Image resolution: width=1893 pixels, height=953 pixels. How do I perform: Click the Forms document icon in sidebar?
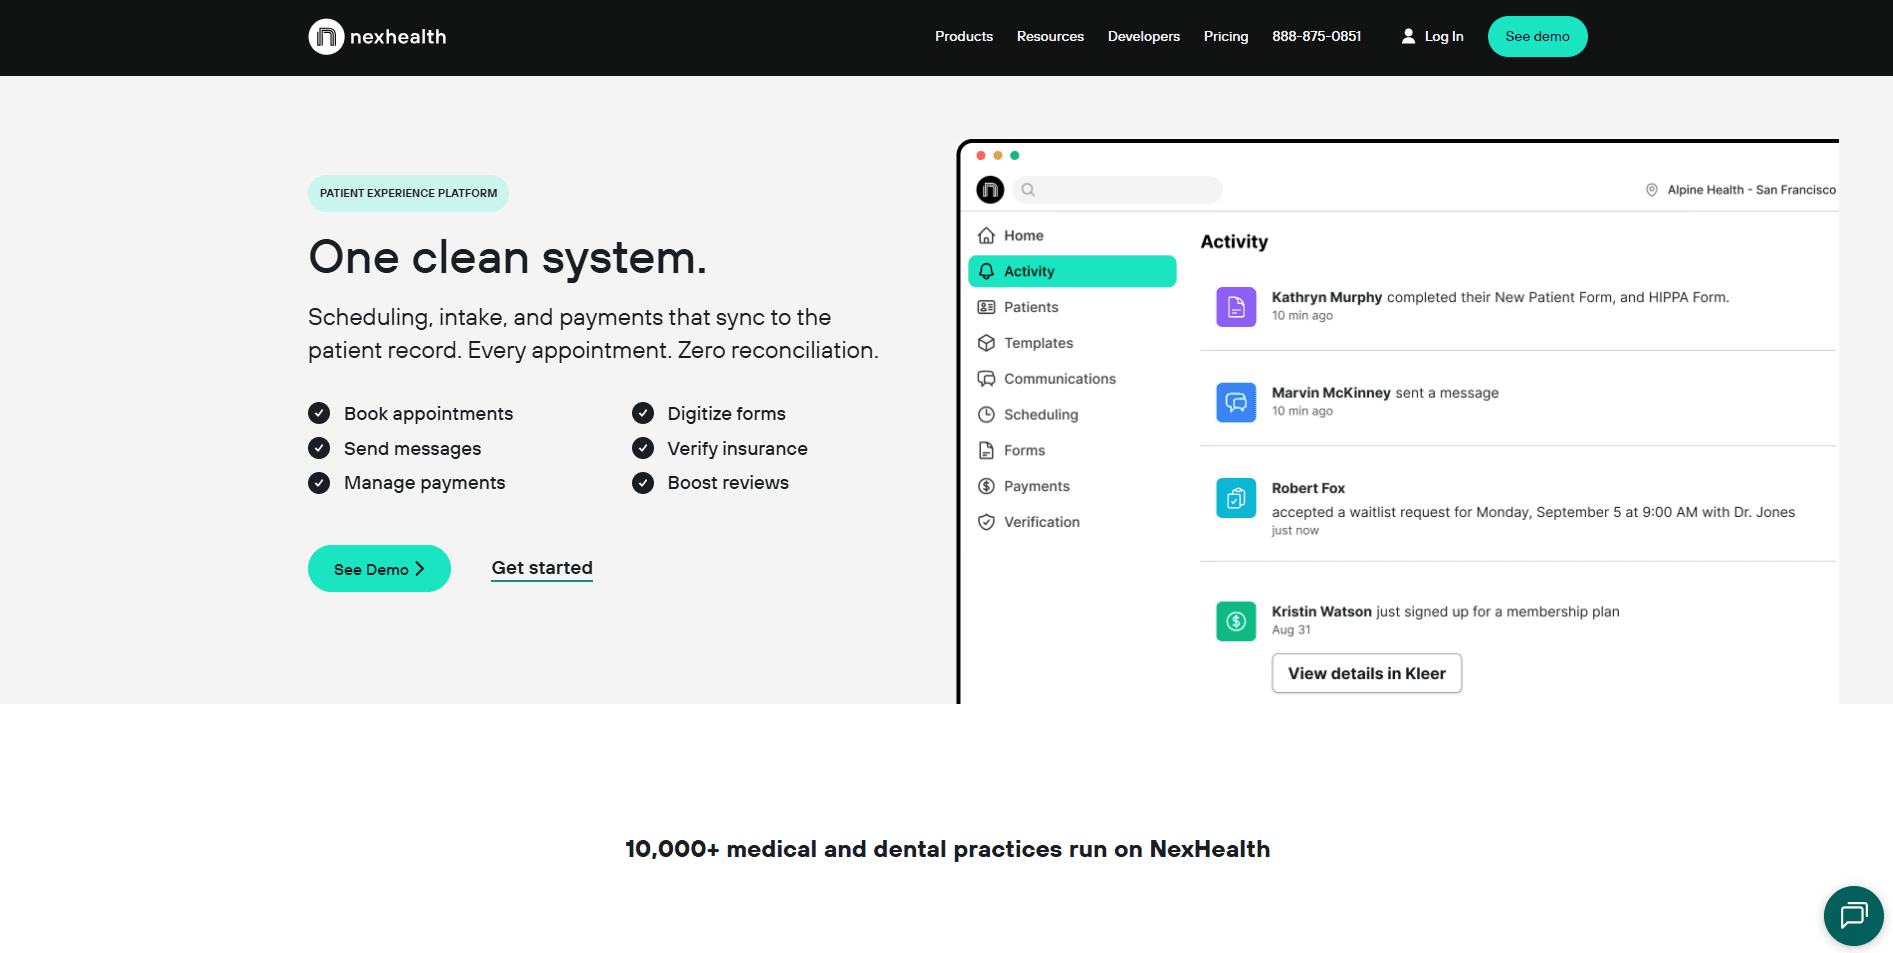coord(986,450)
